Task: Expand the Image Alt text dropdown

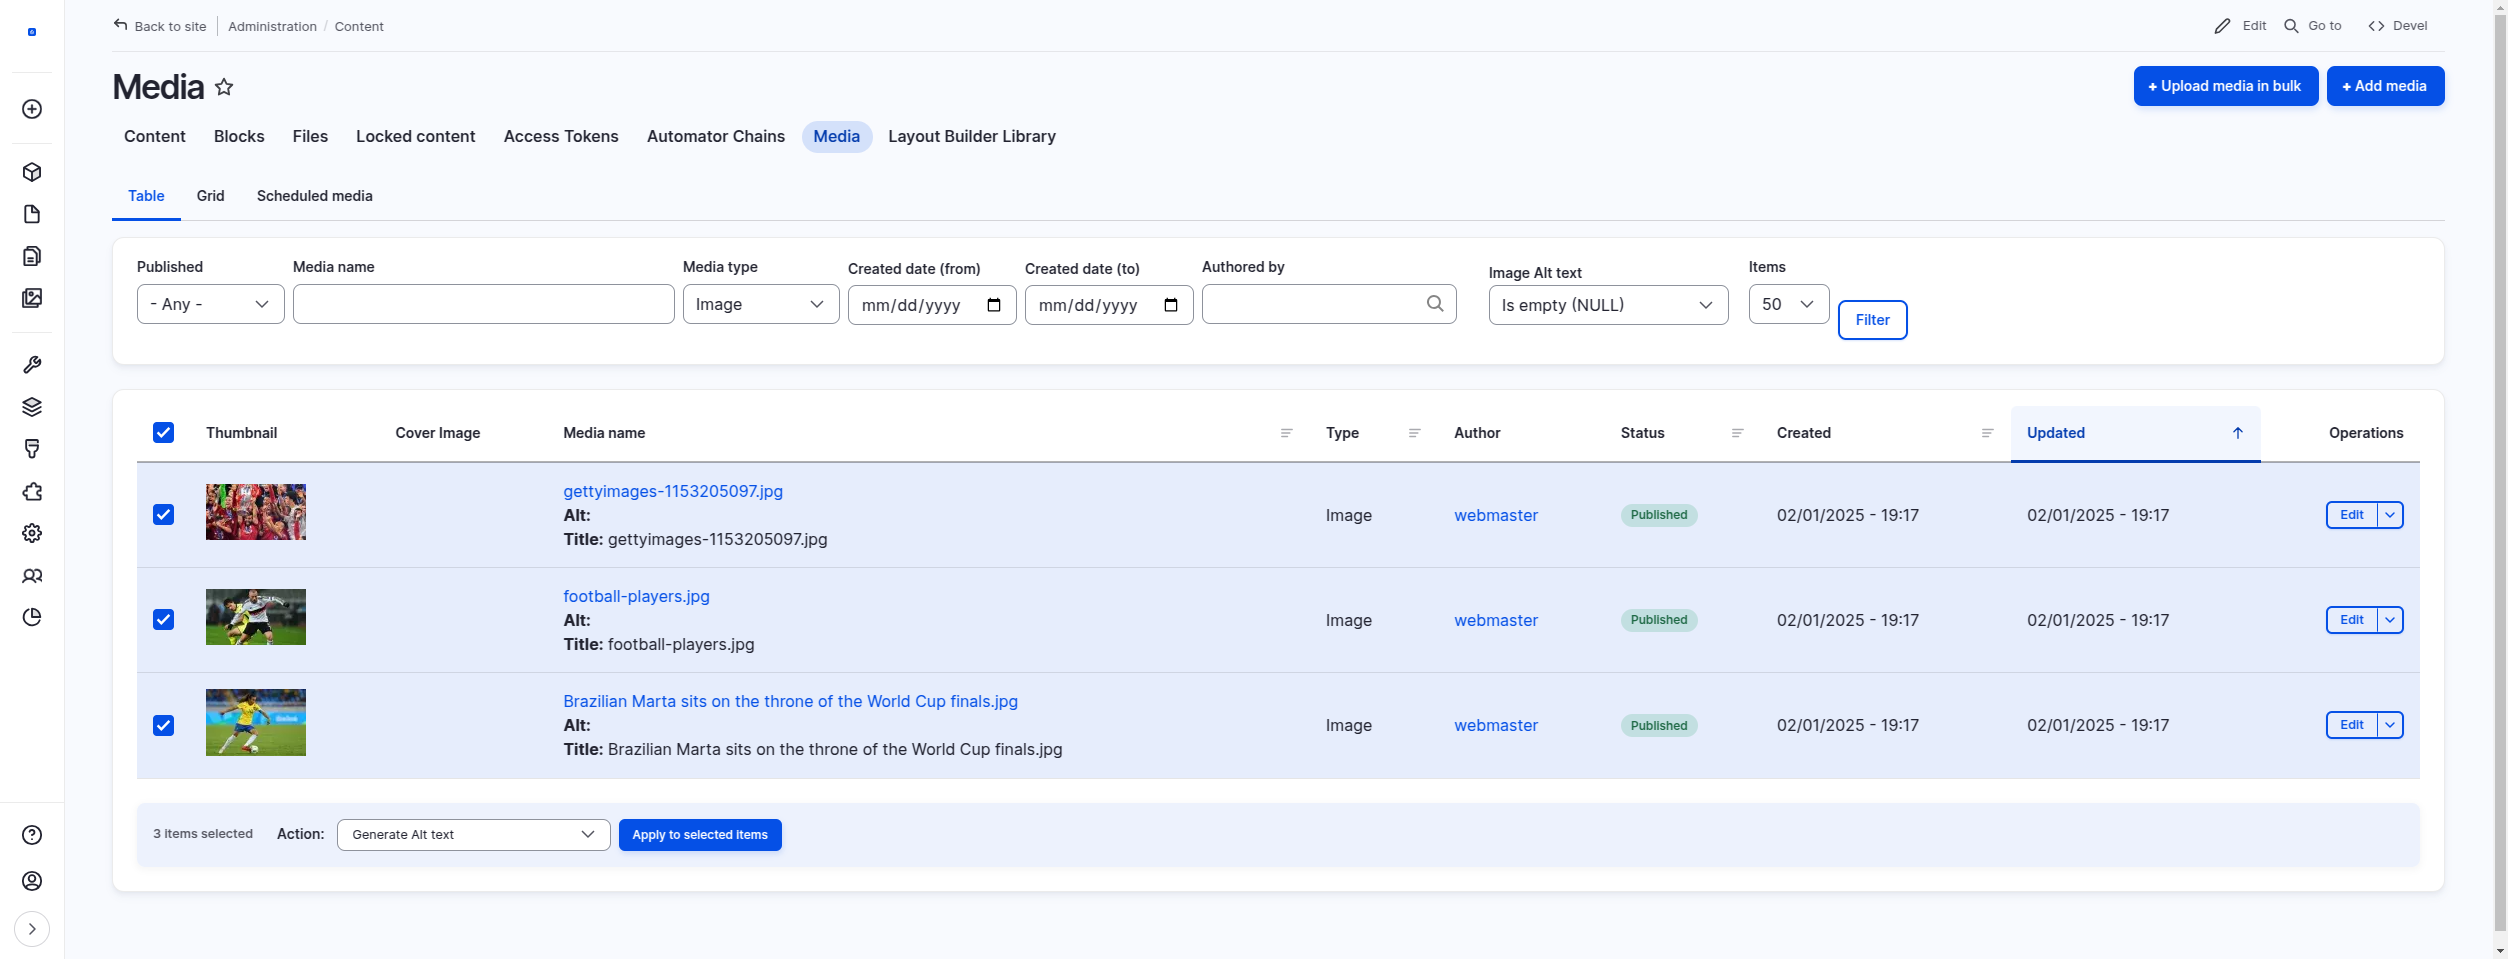Action: click(1607, 305)
